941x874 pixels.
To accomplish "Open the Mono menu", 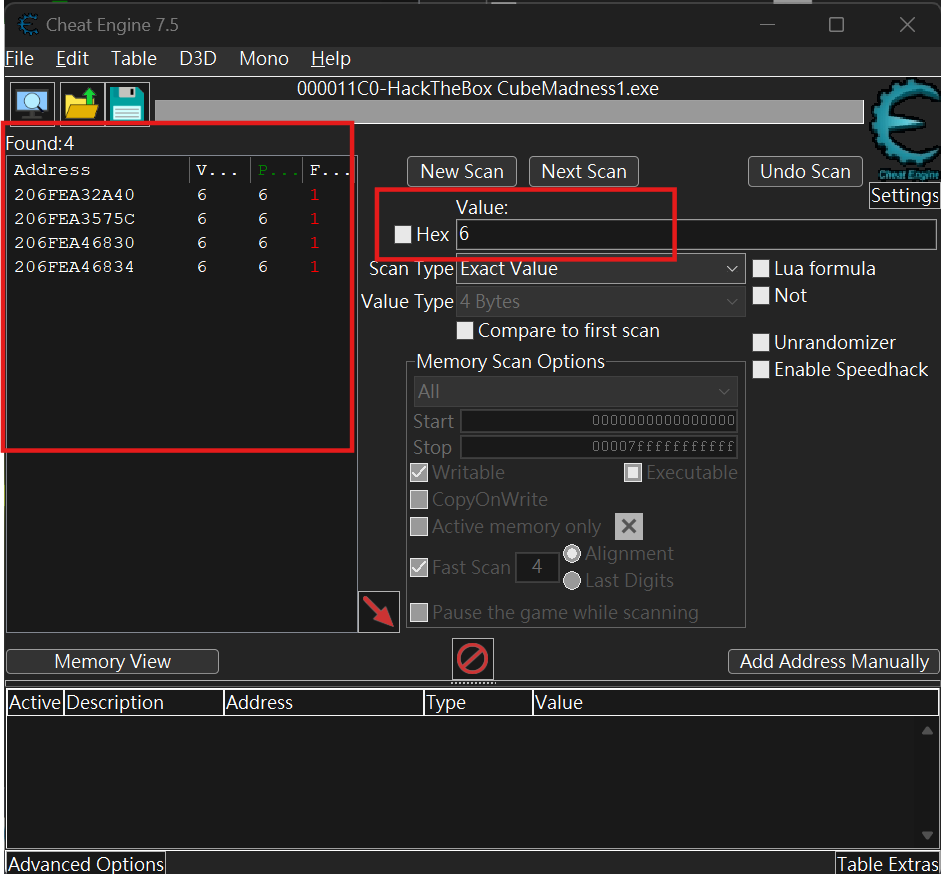I will [x=264, y=59].
